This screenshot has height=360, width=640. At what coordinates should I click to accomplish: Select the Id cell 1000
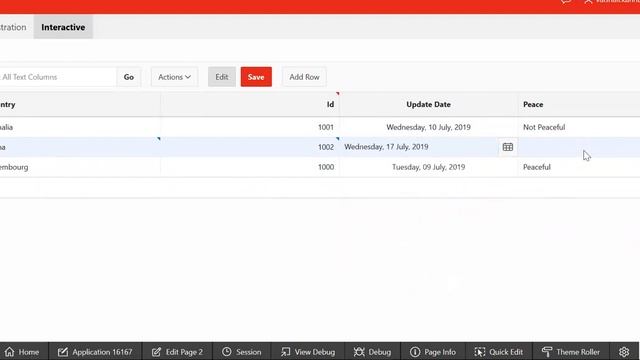[250, 167]
